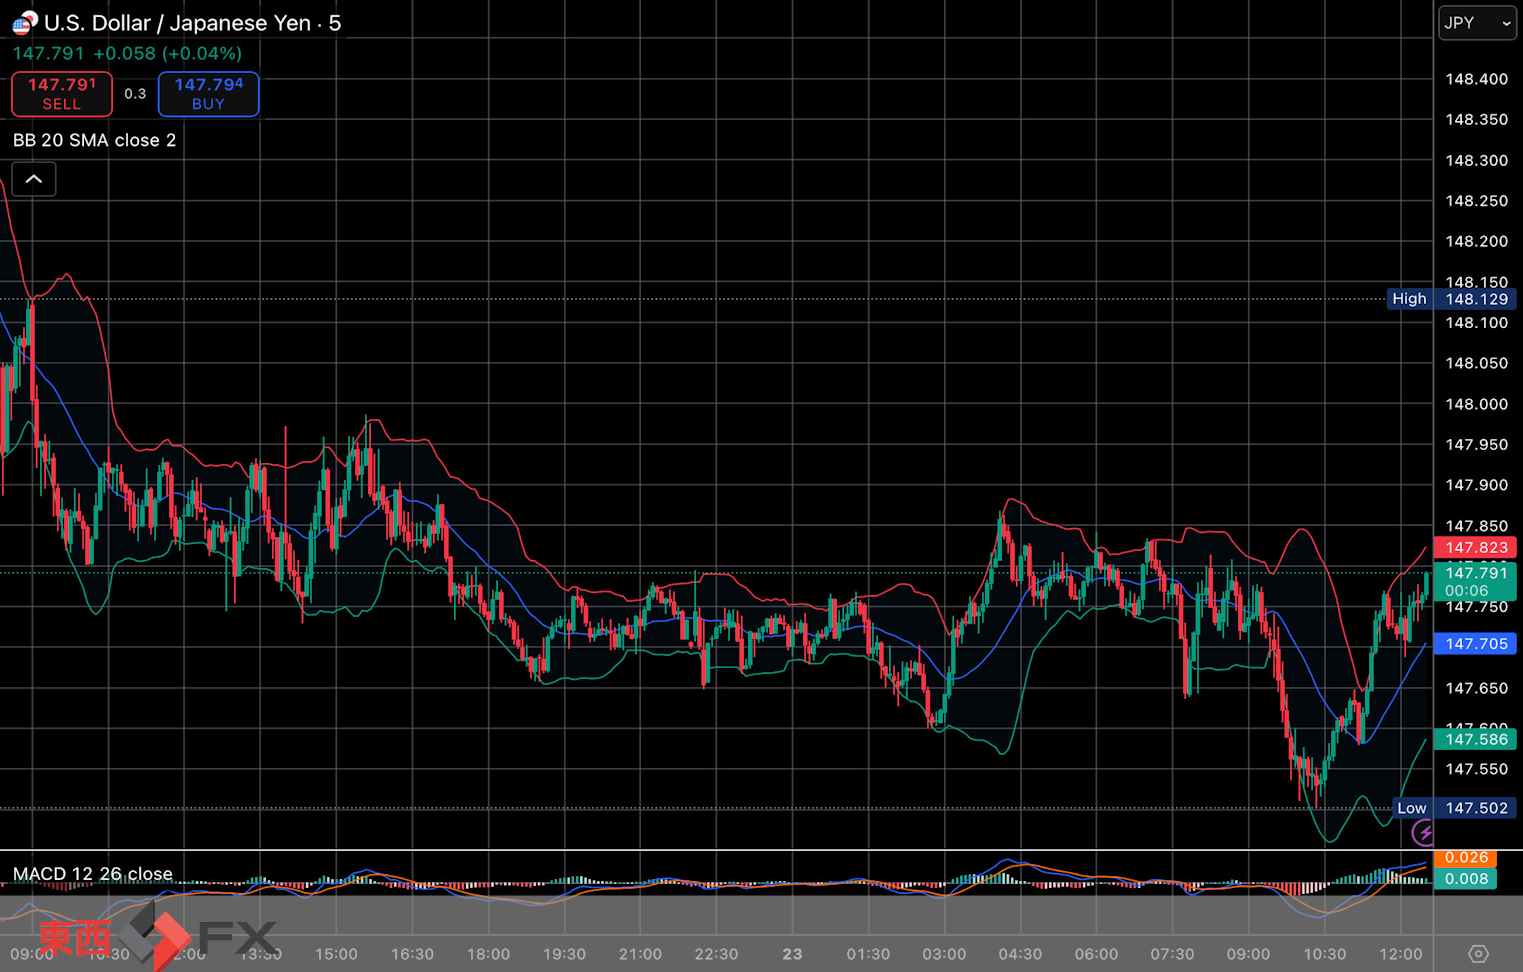This screenshot has width=1523, height=972.
Task: Select the BB 20 SMA close 2 indicator
Action: (x=95, y=140)
